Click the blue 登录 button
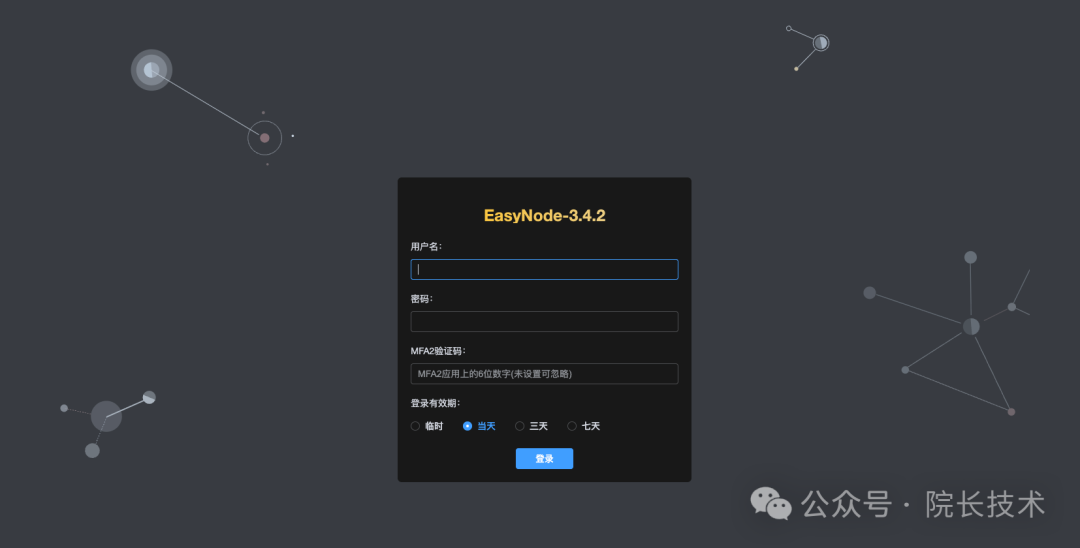 (x=544, y=459)
